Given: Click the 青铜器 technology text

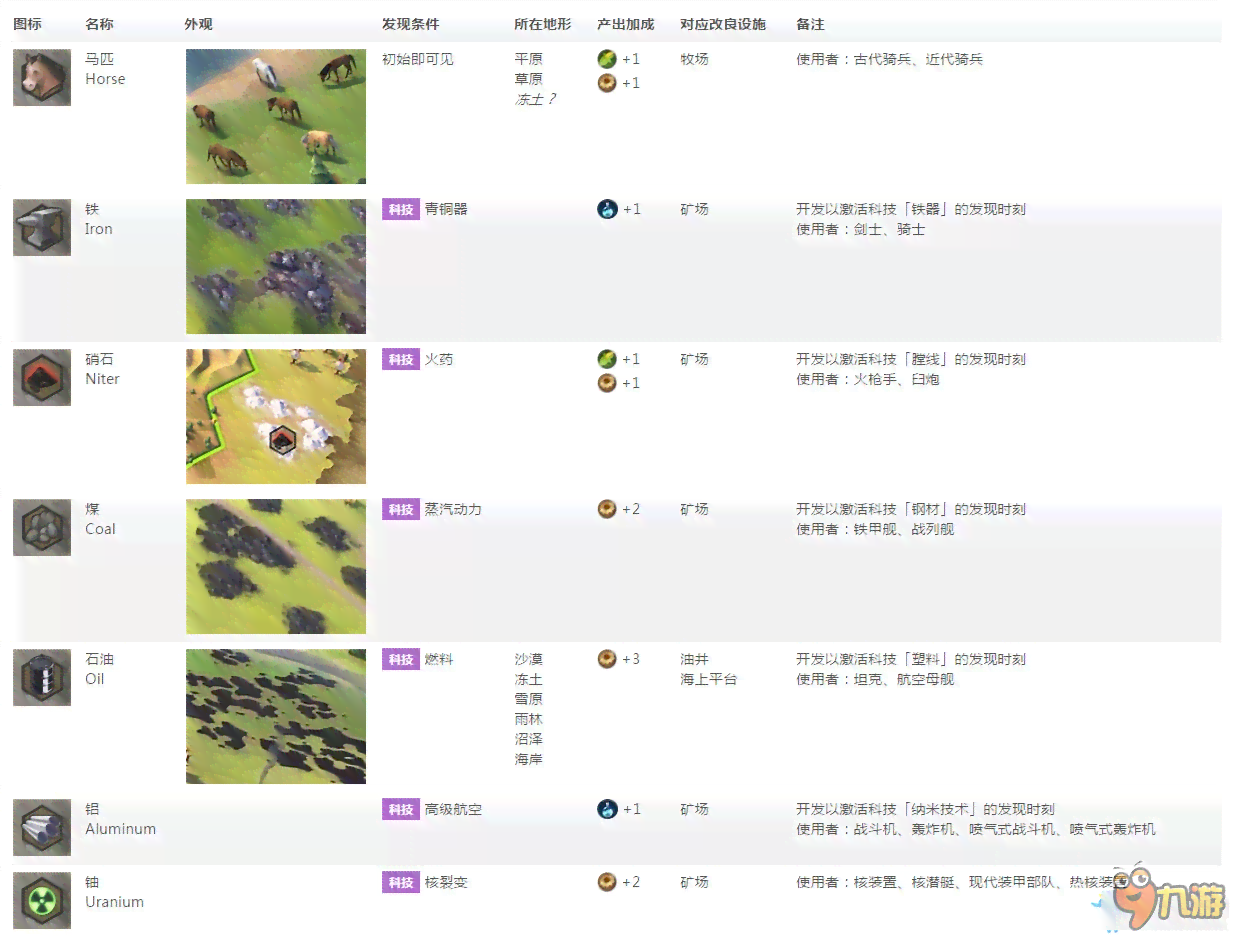Looking at the screenshot, I should click(x=446, y=209).
